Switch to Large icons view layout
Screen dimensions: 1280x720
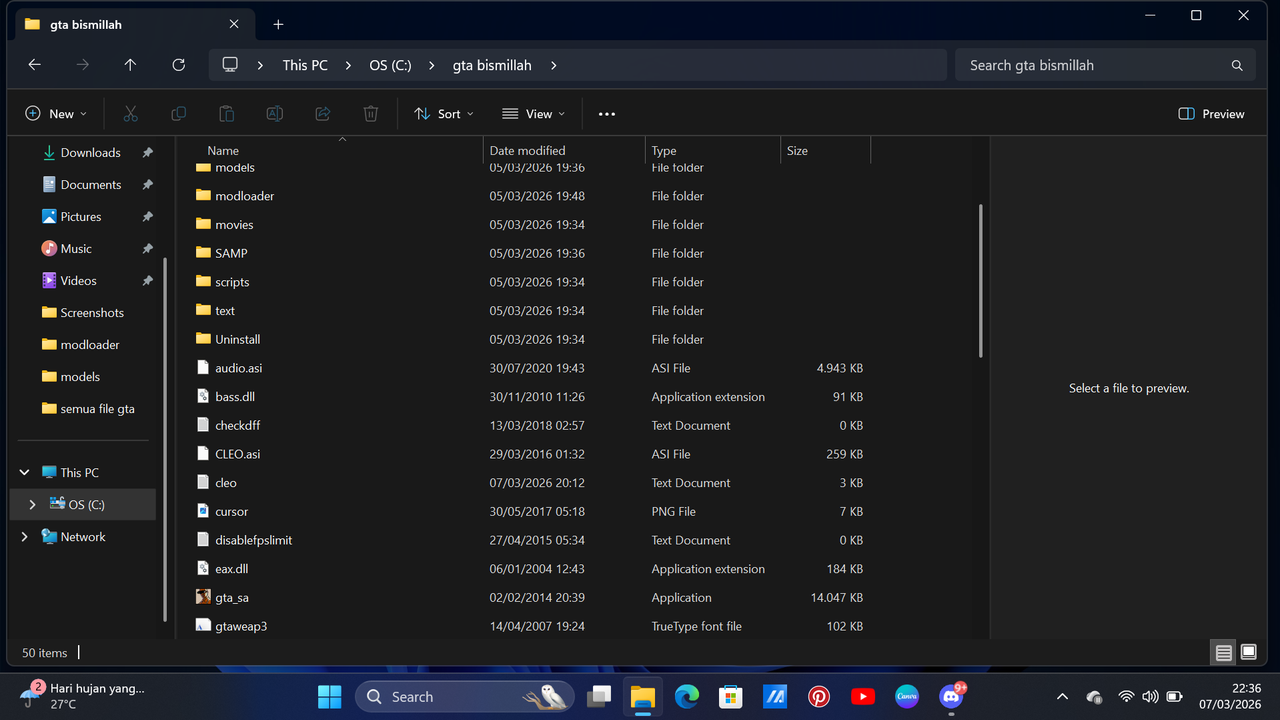1248,653
